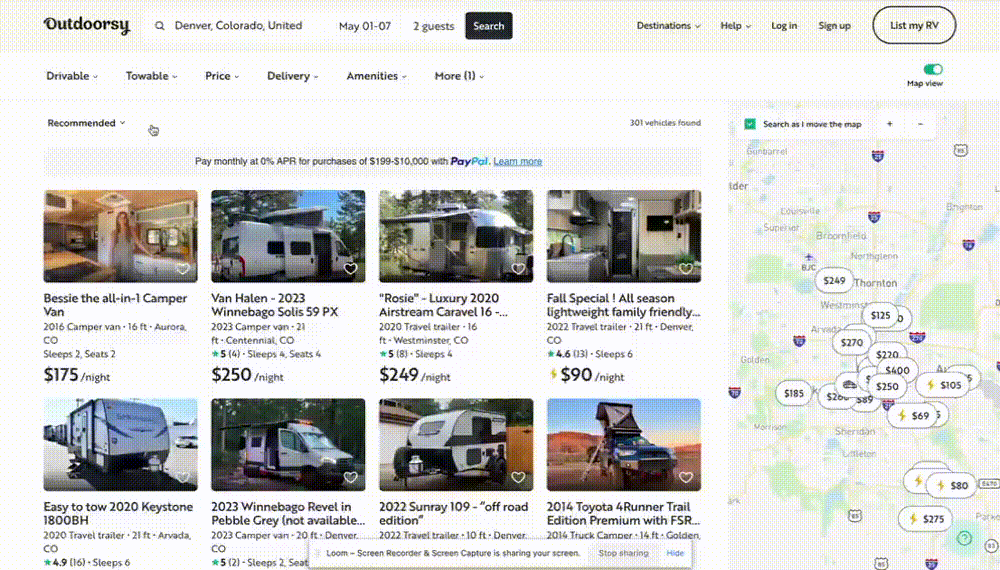The image size is (1000, 570).
Task: Click Sign up in header
Action: pyautogui.click(x=834, y=26)
